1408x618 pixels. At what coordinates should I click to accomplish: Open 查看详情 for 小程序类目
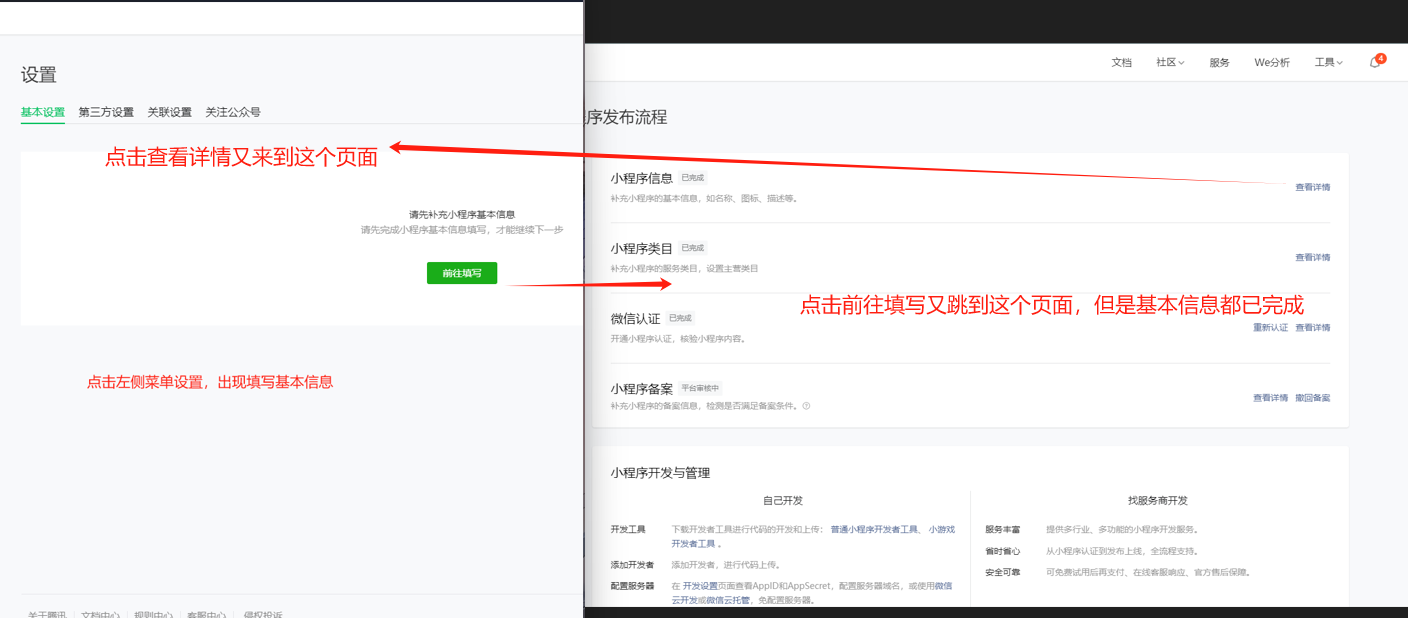click(1313, 257)
